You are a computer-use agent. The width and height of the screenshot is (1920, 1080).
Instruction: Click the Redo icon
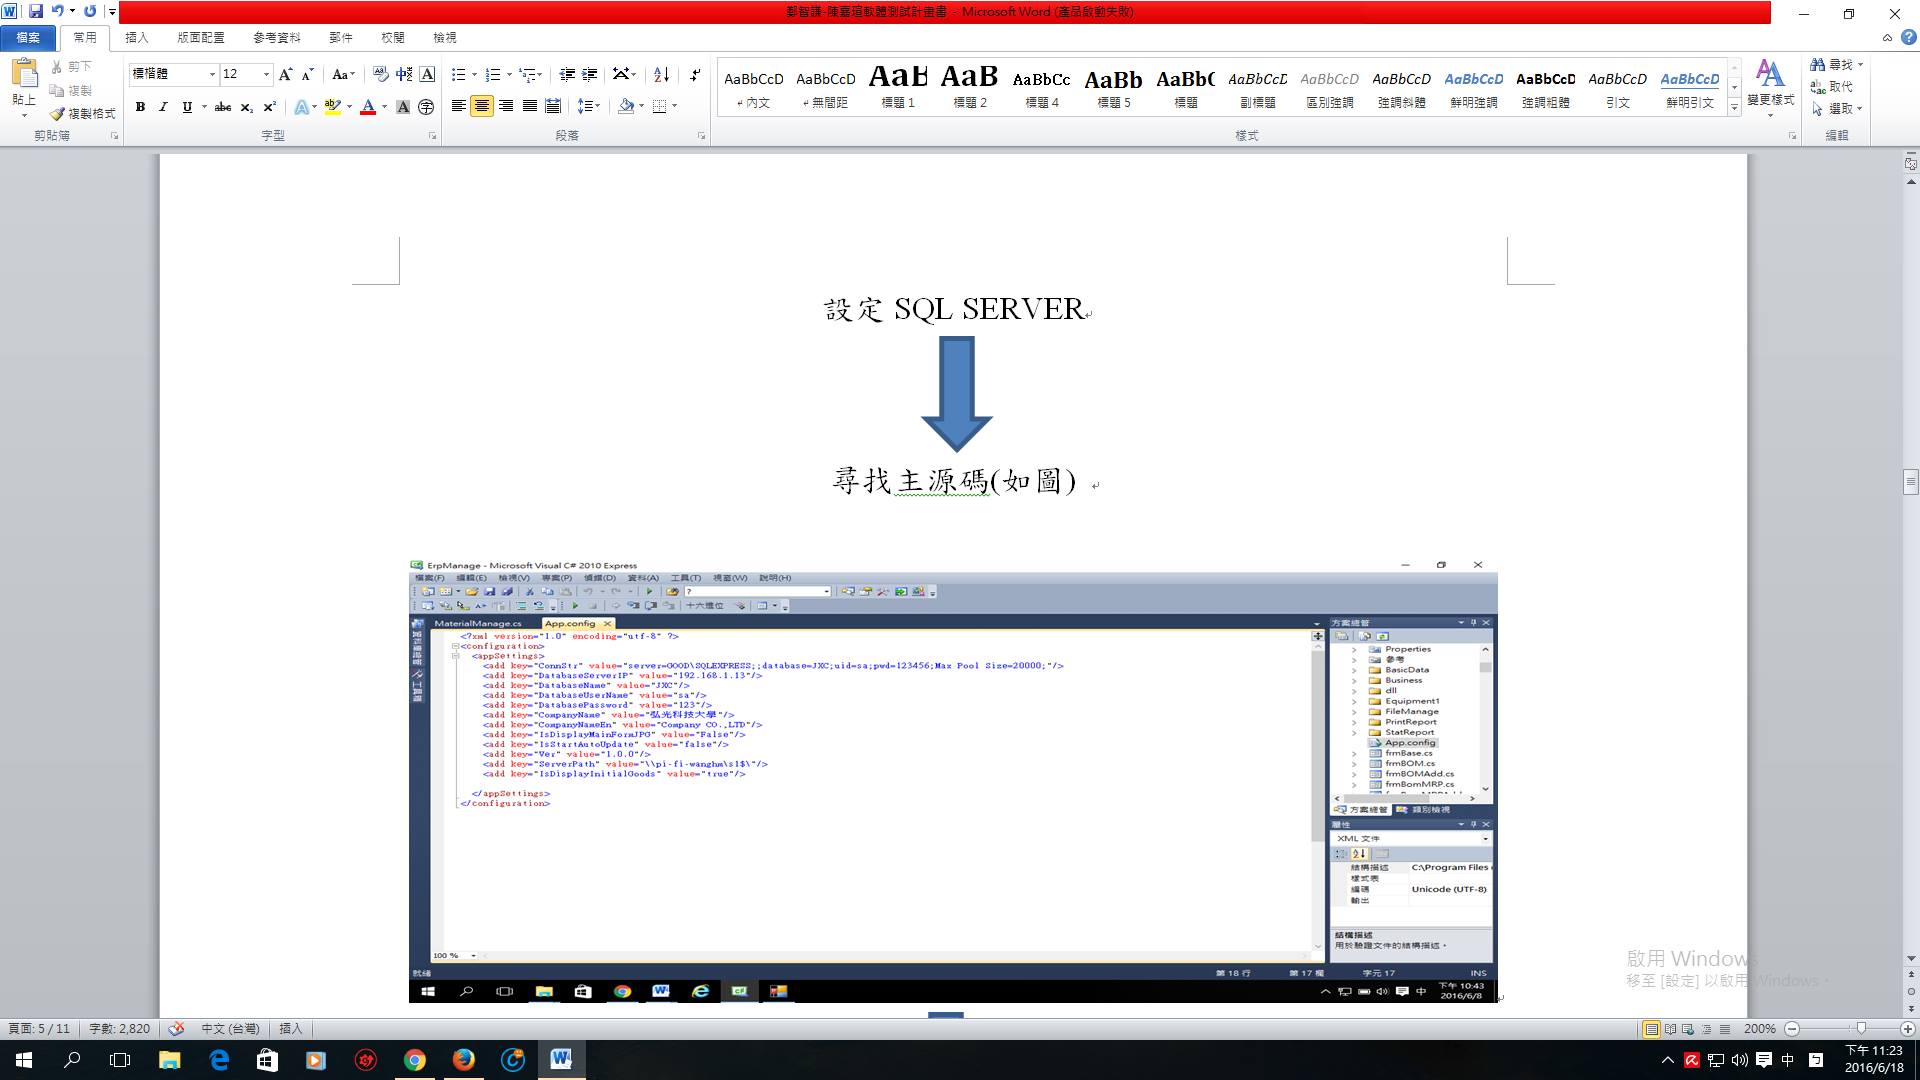pyautogui.click(x=90, y=11)
